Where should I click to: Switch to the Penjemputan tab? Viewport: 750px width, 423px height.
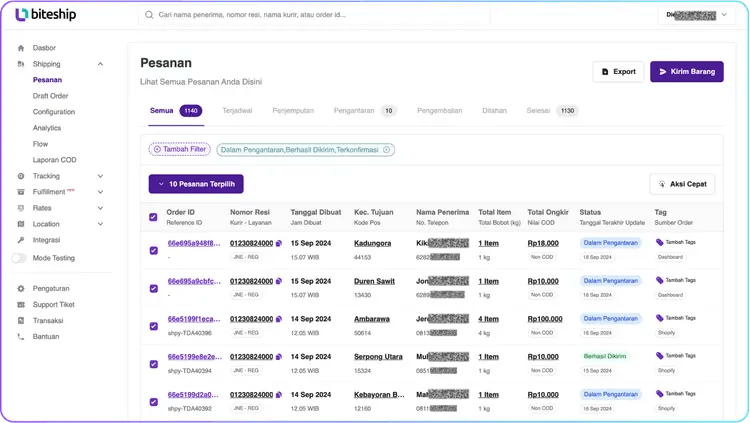[293, 111]
